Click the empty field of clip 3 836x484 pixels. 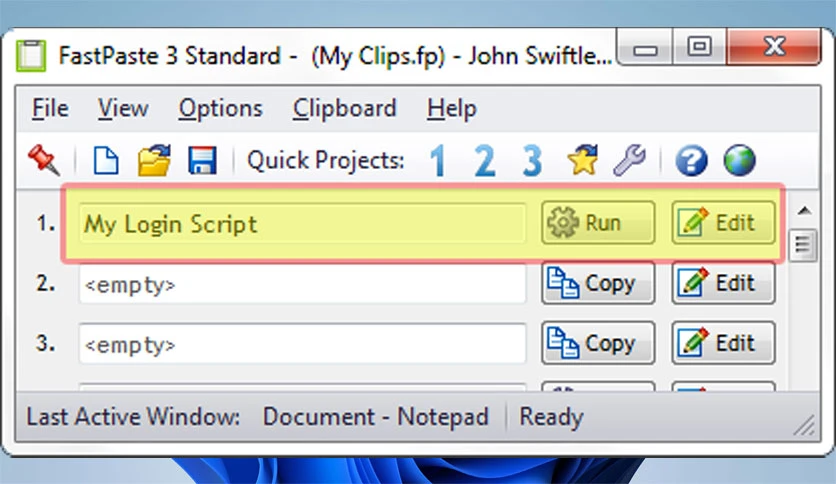click(302, 344)
